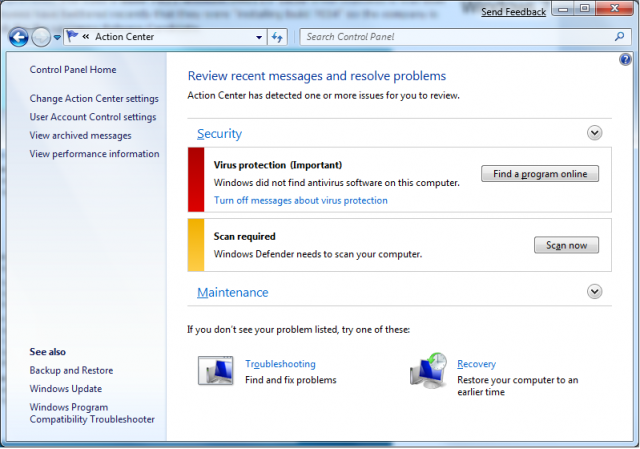
Task: Open Control Panel Home
Action: (73, 70)
